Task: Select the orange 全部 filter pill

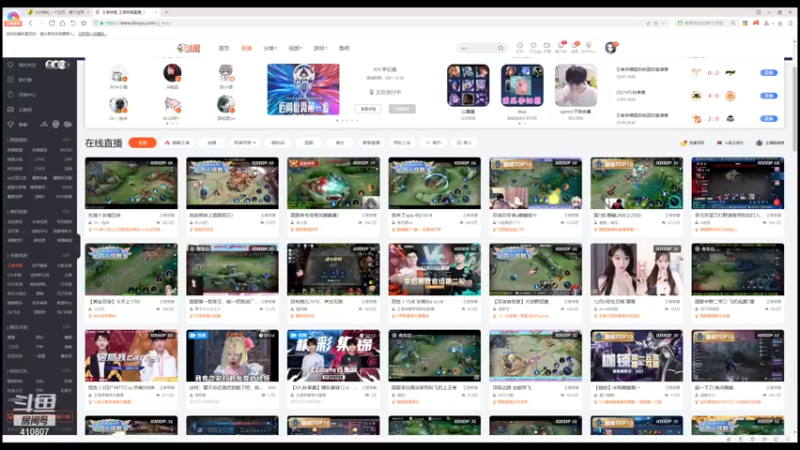Action: 142,143
